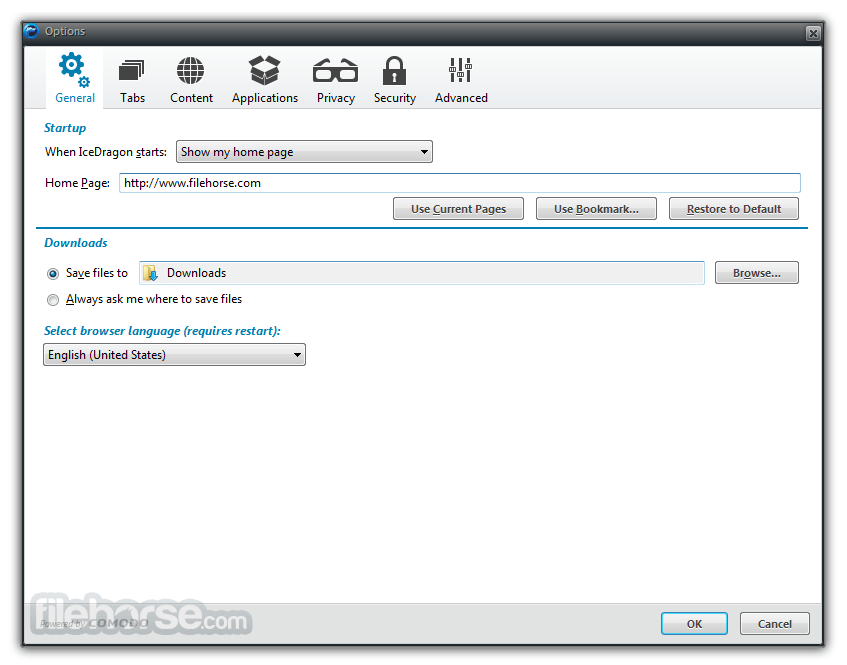Select the Save files to radio button
Viewport: 847px width, 665px height.
[53, 274]
